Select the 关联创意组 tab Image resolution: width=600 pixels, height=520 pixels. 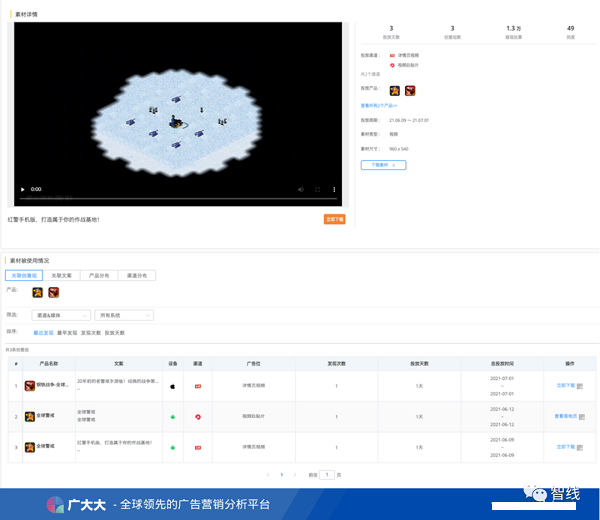24,275
